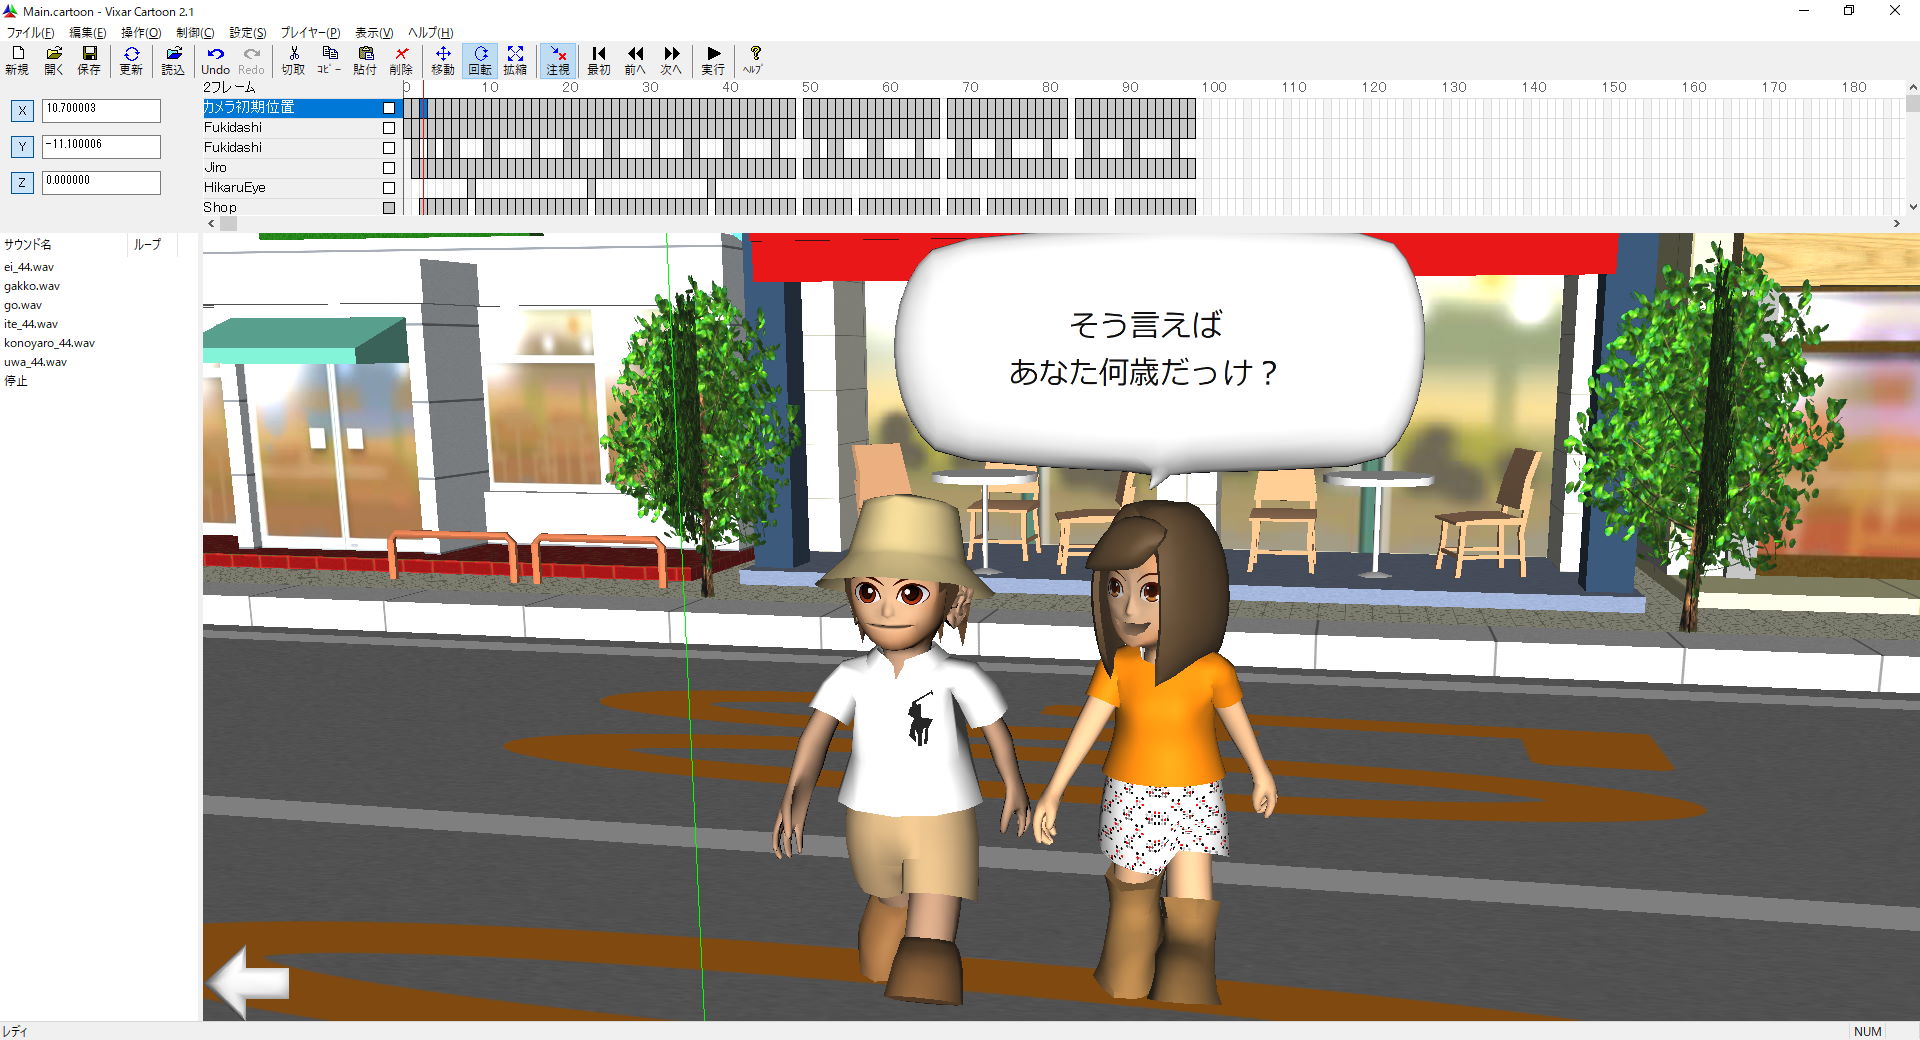Select the 拡縮 (scale) tool
The width and height of the screenshot is (1920, 1040).
[x=515, y=60]
